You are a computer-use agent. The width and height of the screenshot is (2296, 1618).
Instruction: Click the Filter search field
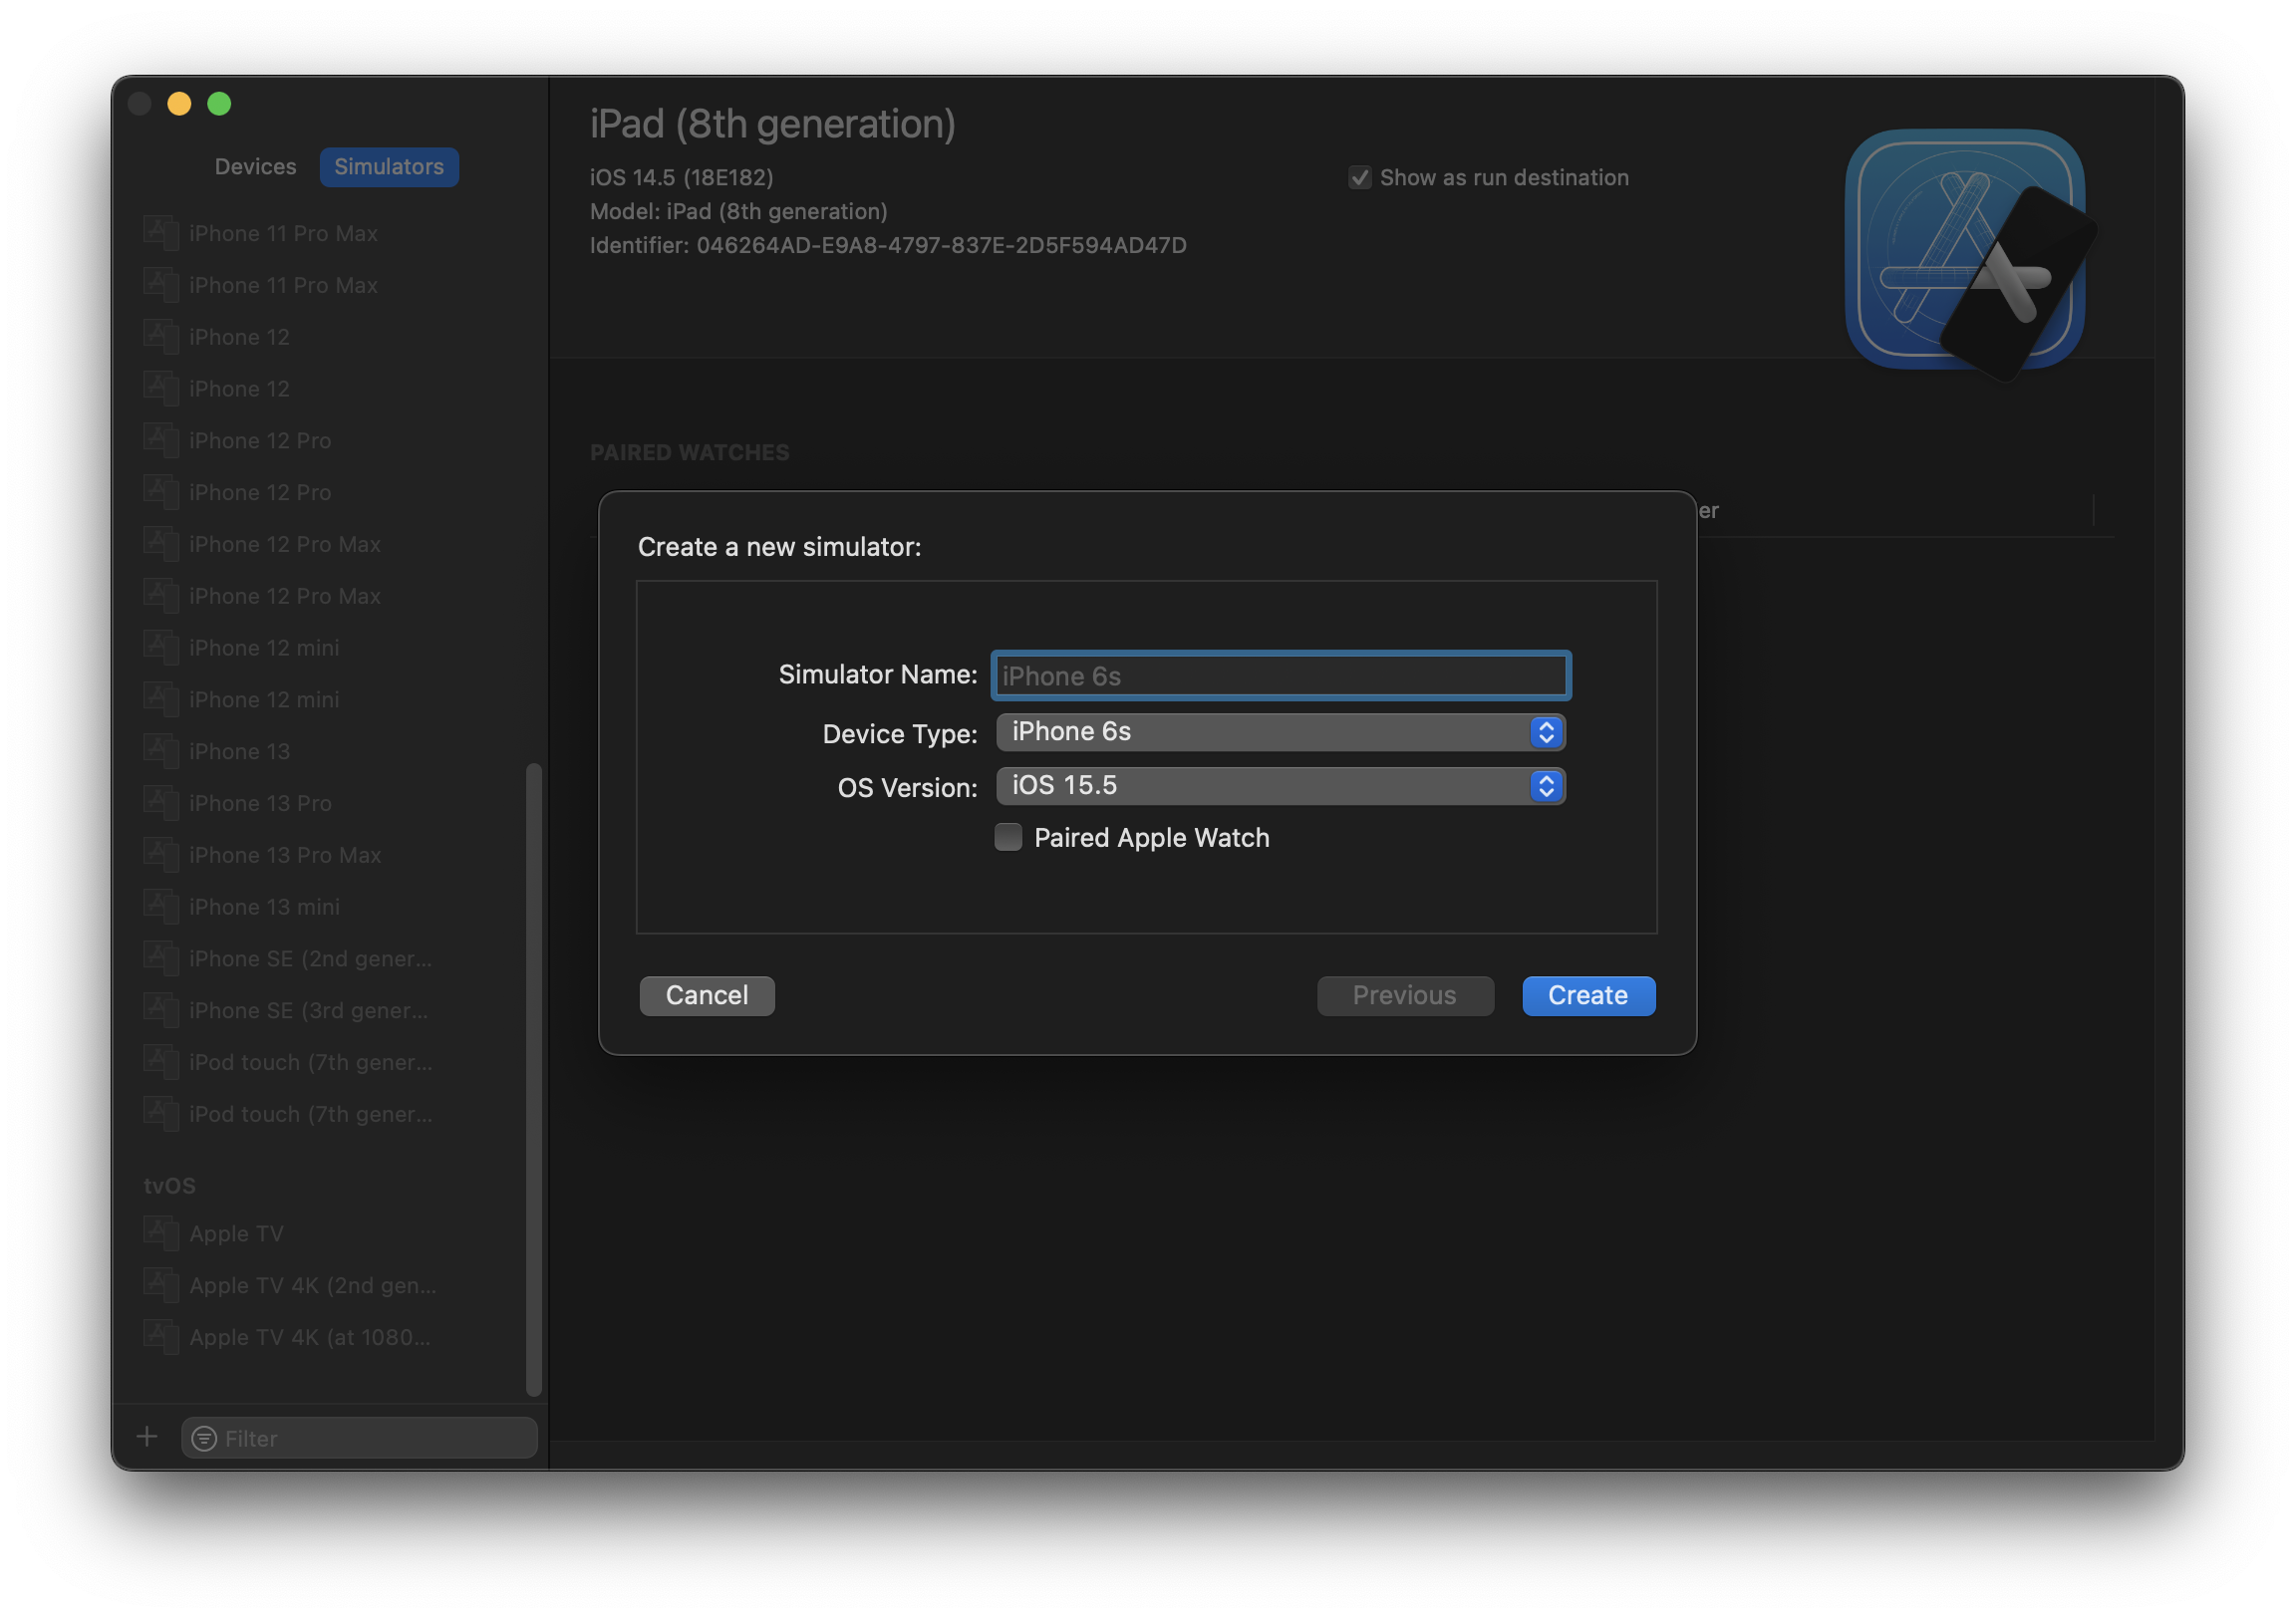pos(359,1439)
